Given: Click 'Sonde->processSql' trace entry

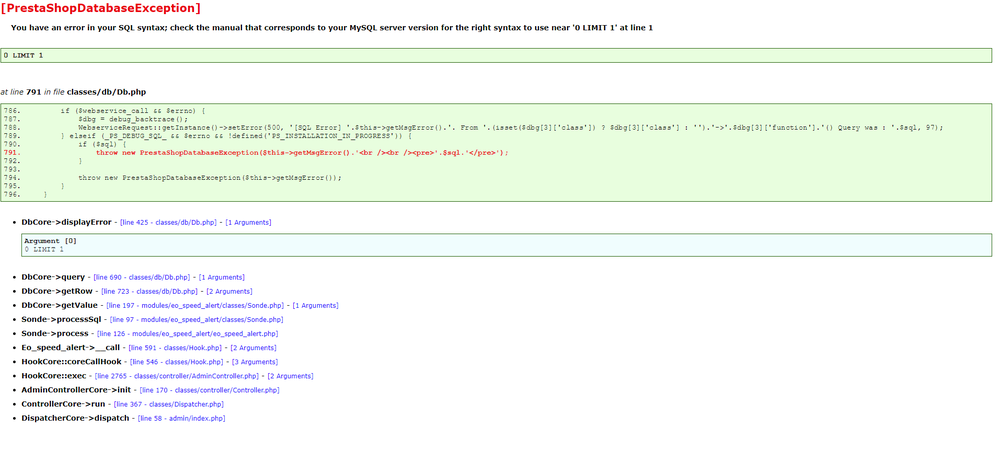Looking at the screenshot, I should coord(61,319).
